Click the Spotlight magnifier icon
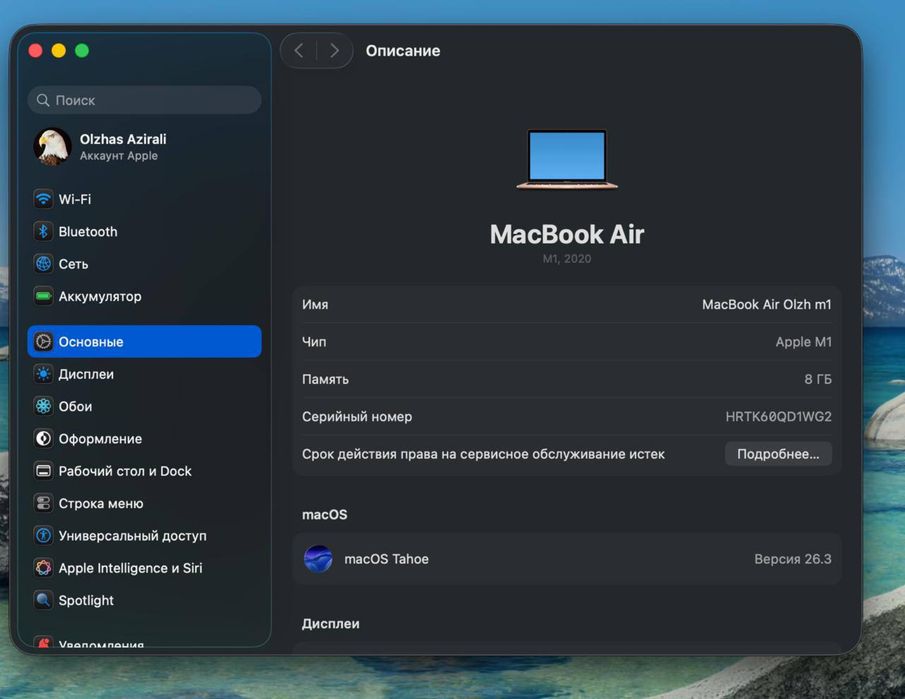Image resolution: width=905 pixels, height=699 pixels. pyautogui.click(x=43, y=600)
